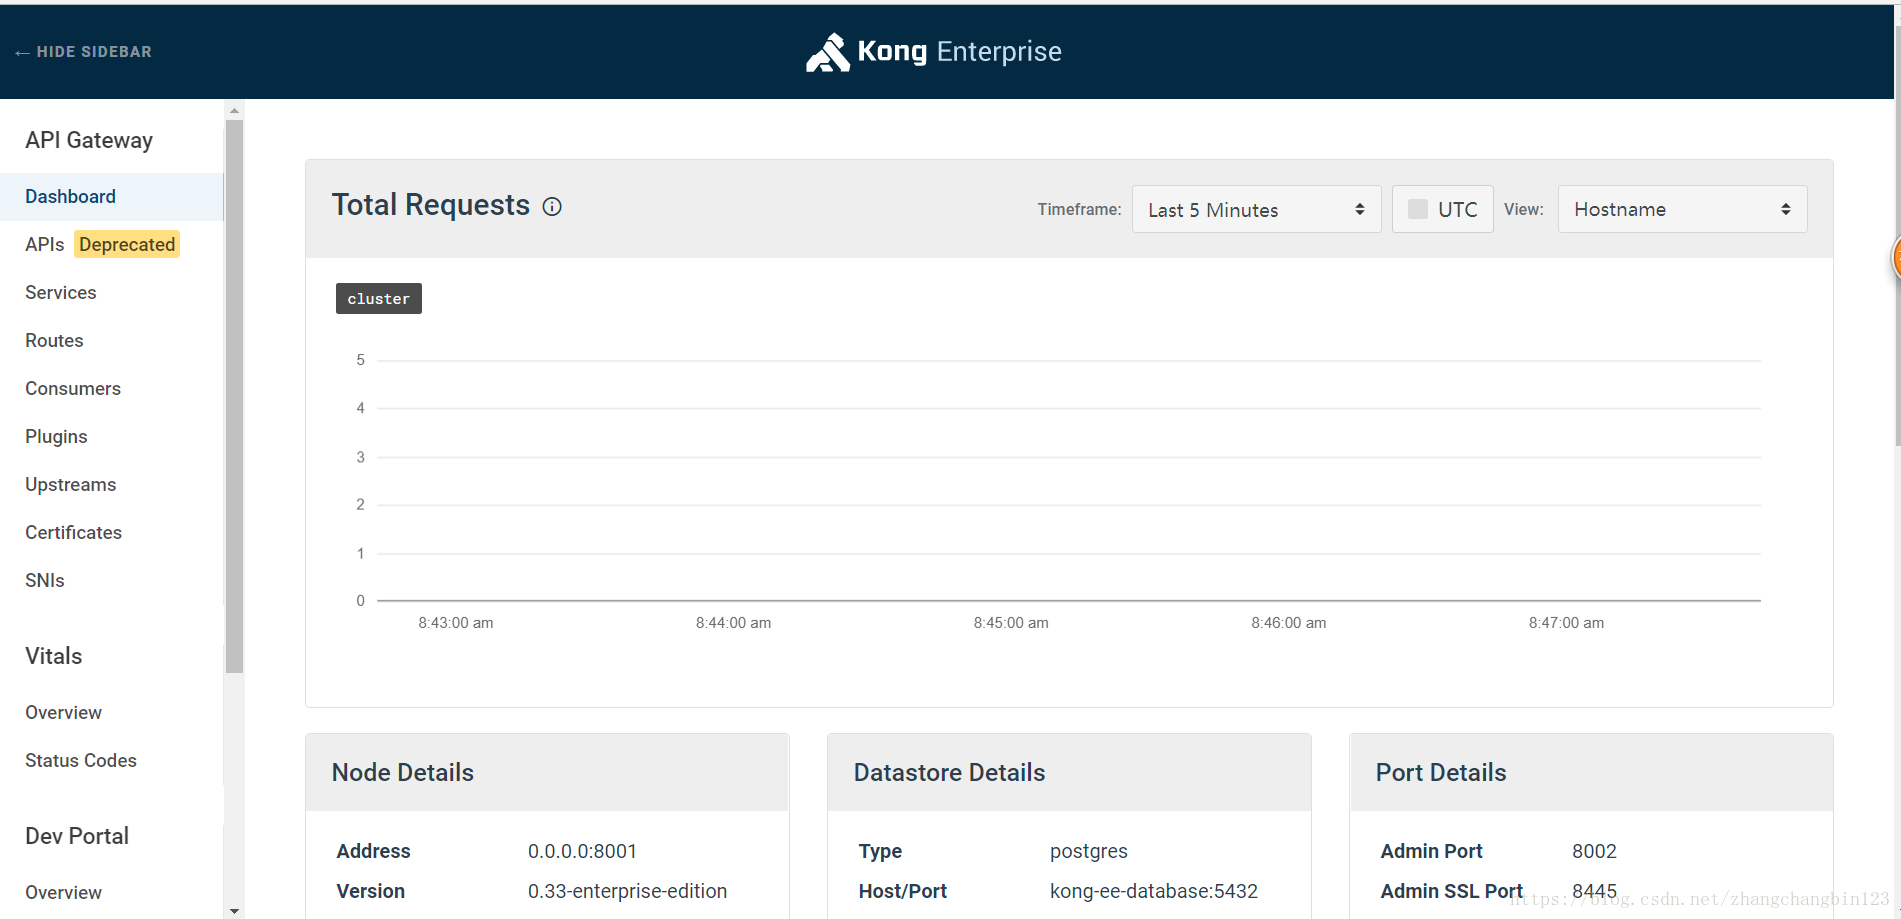Open the View Hostname dropdown
This screenshot has width=1901, height=919.
(1682, 209)
